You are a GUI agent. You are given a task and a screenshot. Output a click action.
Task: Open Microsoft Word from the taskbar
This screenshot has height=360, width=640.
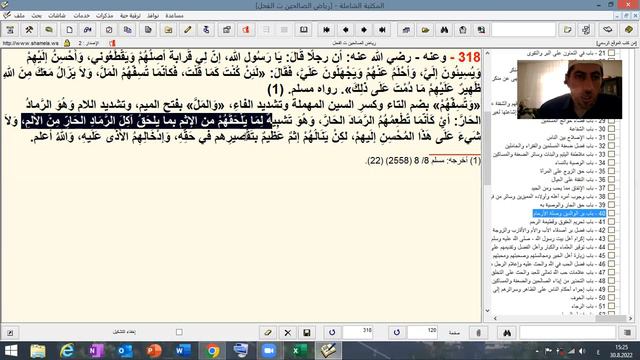point(183,351)
